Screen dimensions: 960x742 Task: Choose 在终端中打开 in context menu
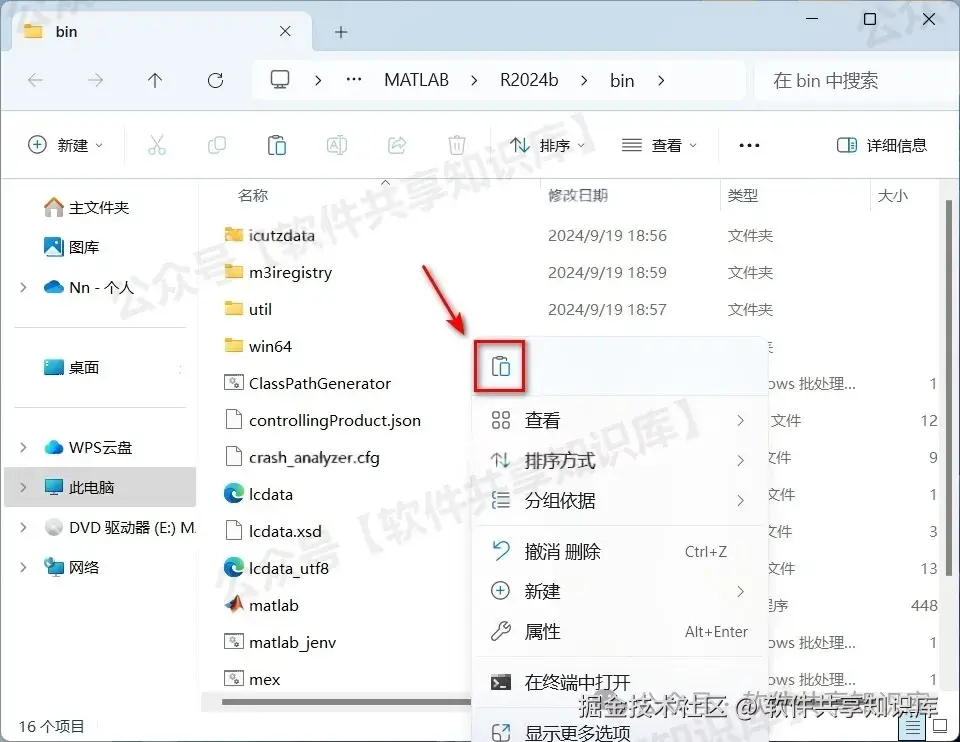[619, 682]
